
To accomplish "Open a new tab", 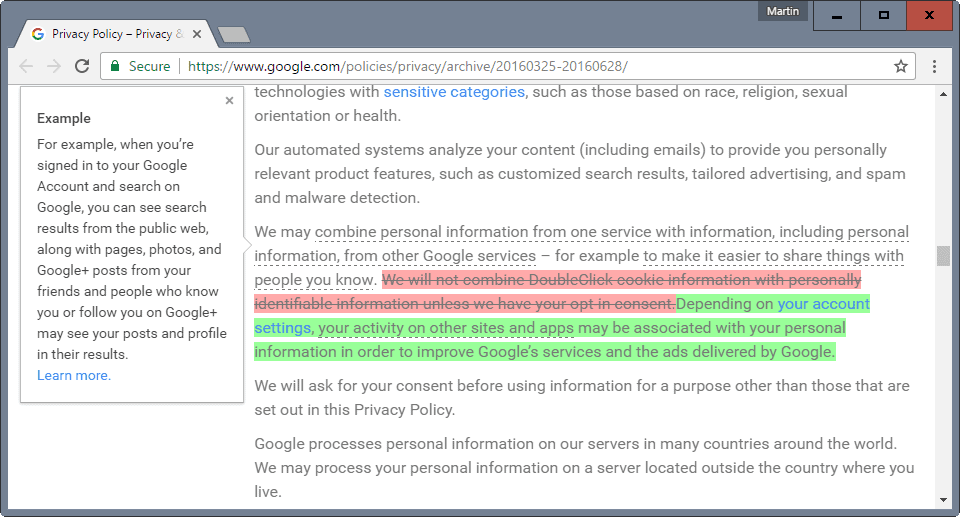I will pyautogui.click(x=234, y=35).
